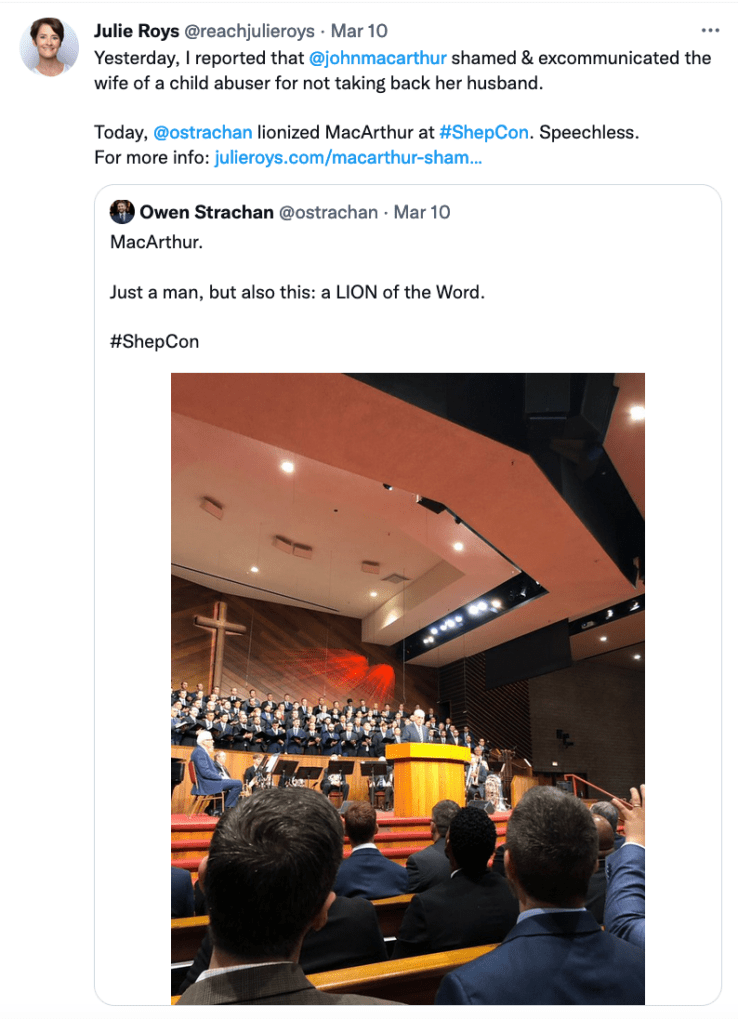Image resolution: width=738 pixels, height=1019 pixels.
Task: Click Owen Strachan's small profile avatar
Action: click(x=122, y=212)
